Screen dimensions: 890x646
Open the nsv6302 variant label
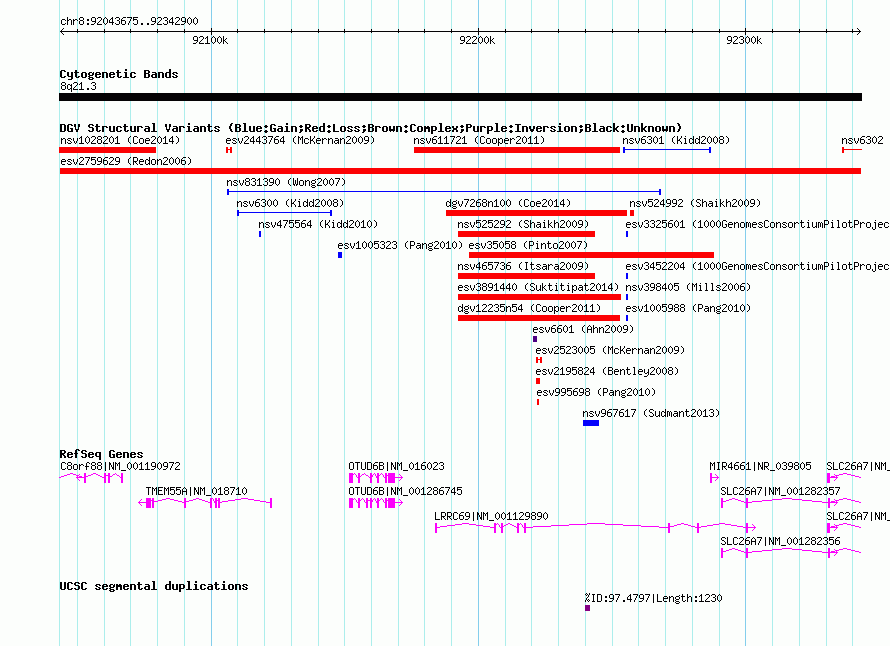(862, 140)
